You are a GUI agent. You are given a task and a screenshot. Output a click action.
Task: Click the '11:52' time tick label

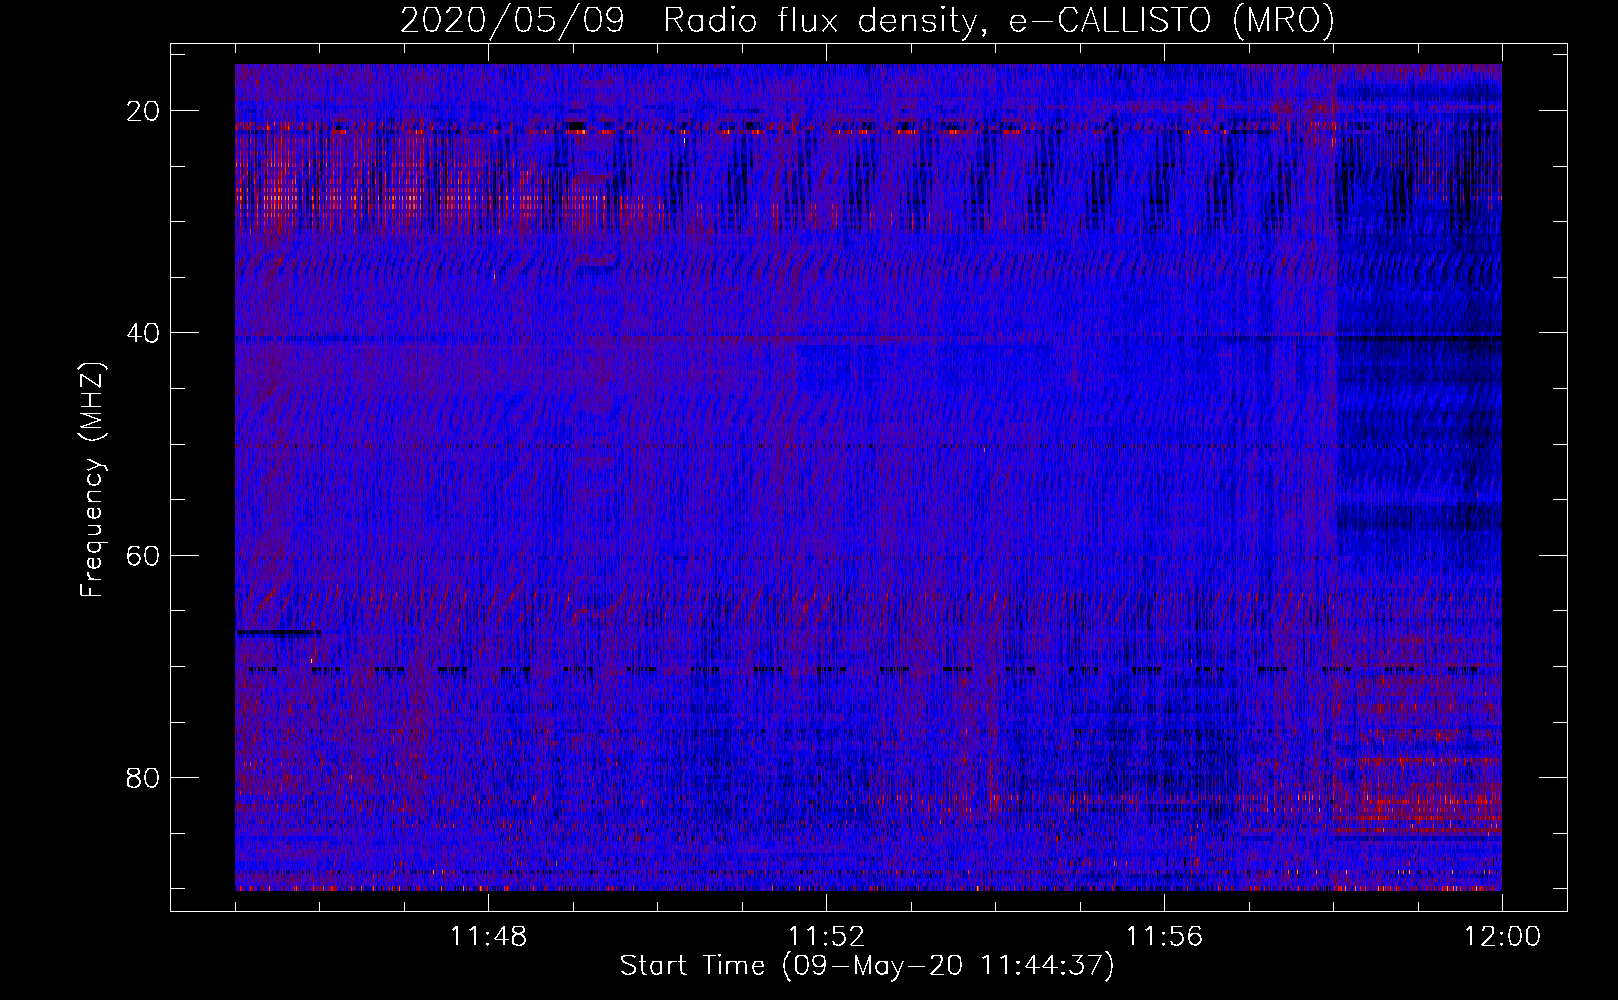(x=826, y=937)
